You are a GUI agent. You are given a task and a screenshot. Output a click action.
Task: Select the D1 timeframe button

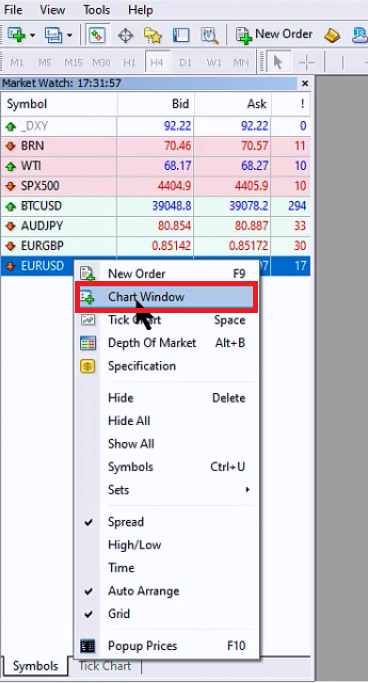(x=186, y=63)
